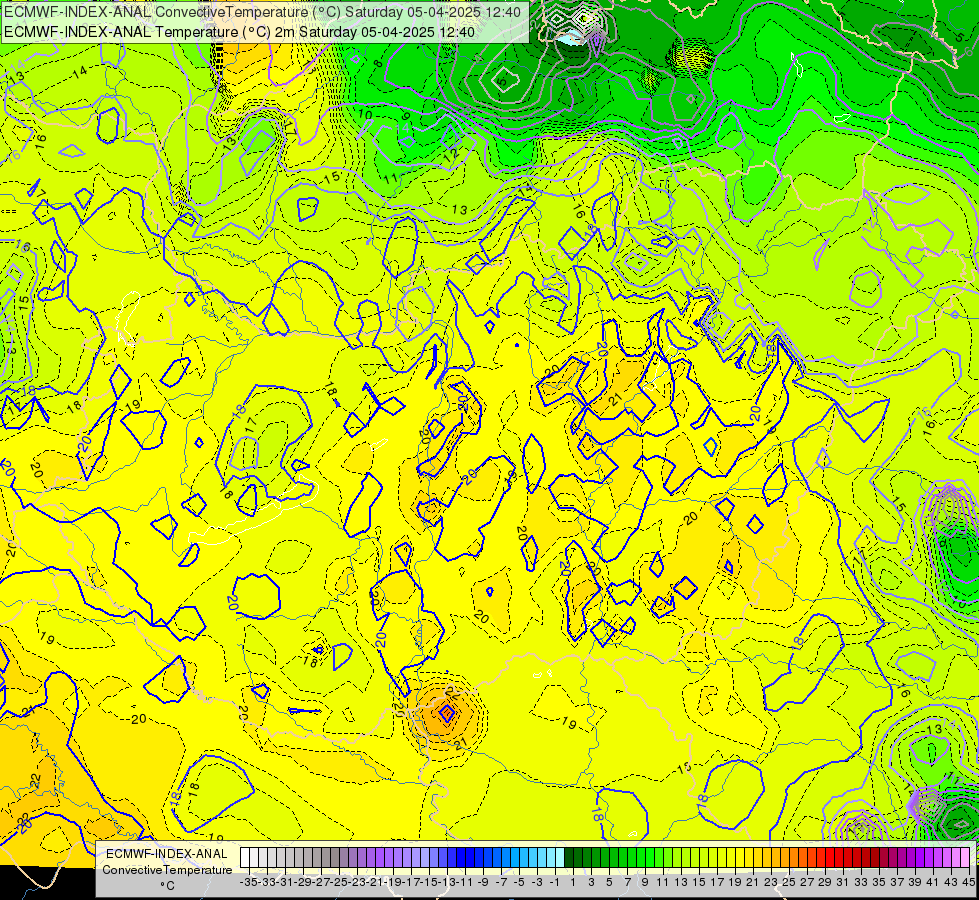Click the contour label 8 in the green area

[x=378, y=63]
